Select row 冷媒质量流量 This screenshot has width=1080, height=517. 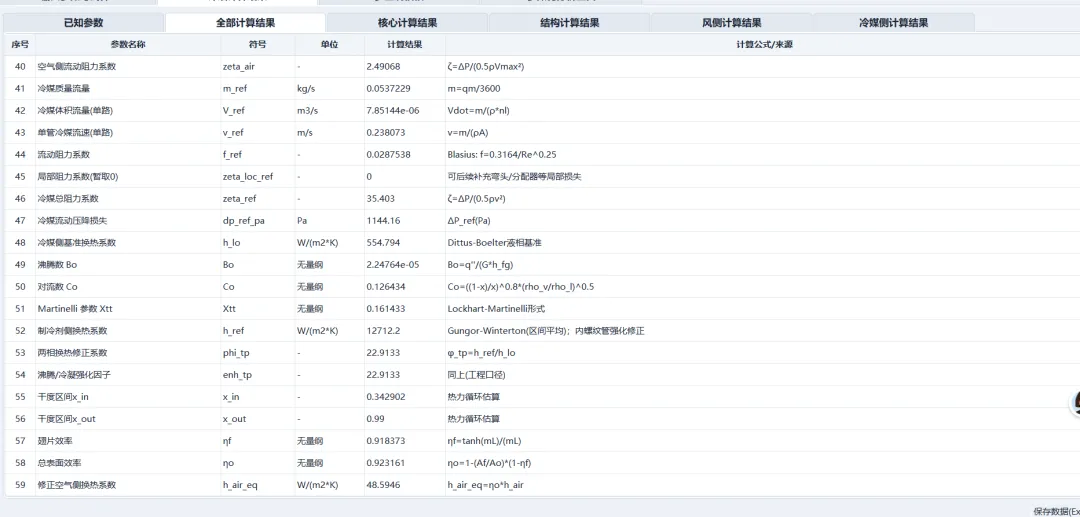pyautogui.click(x=541, y=89)
